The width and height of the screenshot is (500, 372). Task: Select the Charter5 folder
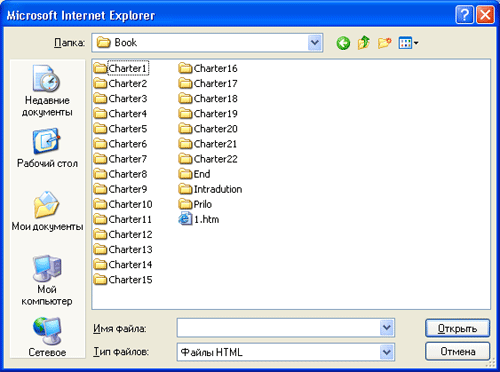pyautogui.click(x=120, y=129)
